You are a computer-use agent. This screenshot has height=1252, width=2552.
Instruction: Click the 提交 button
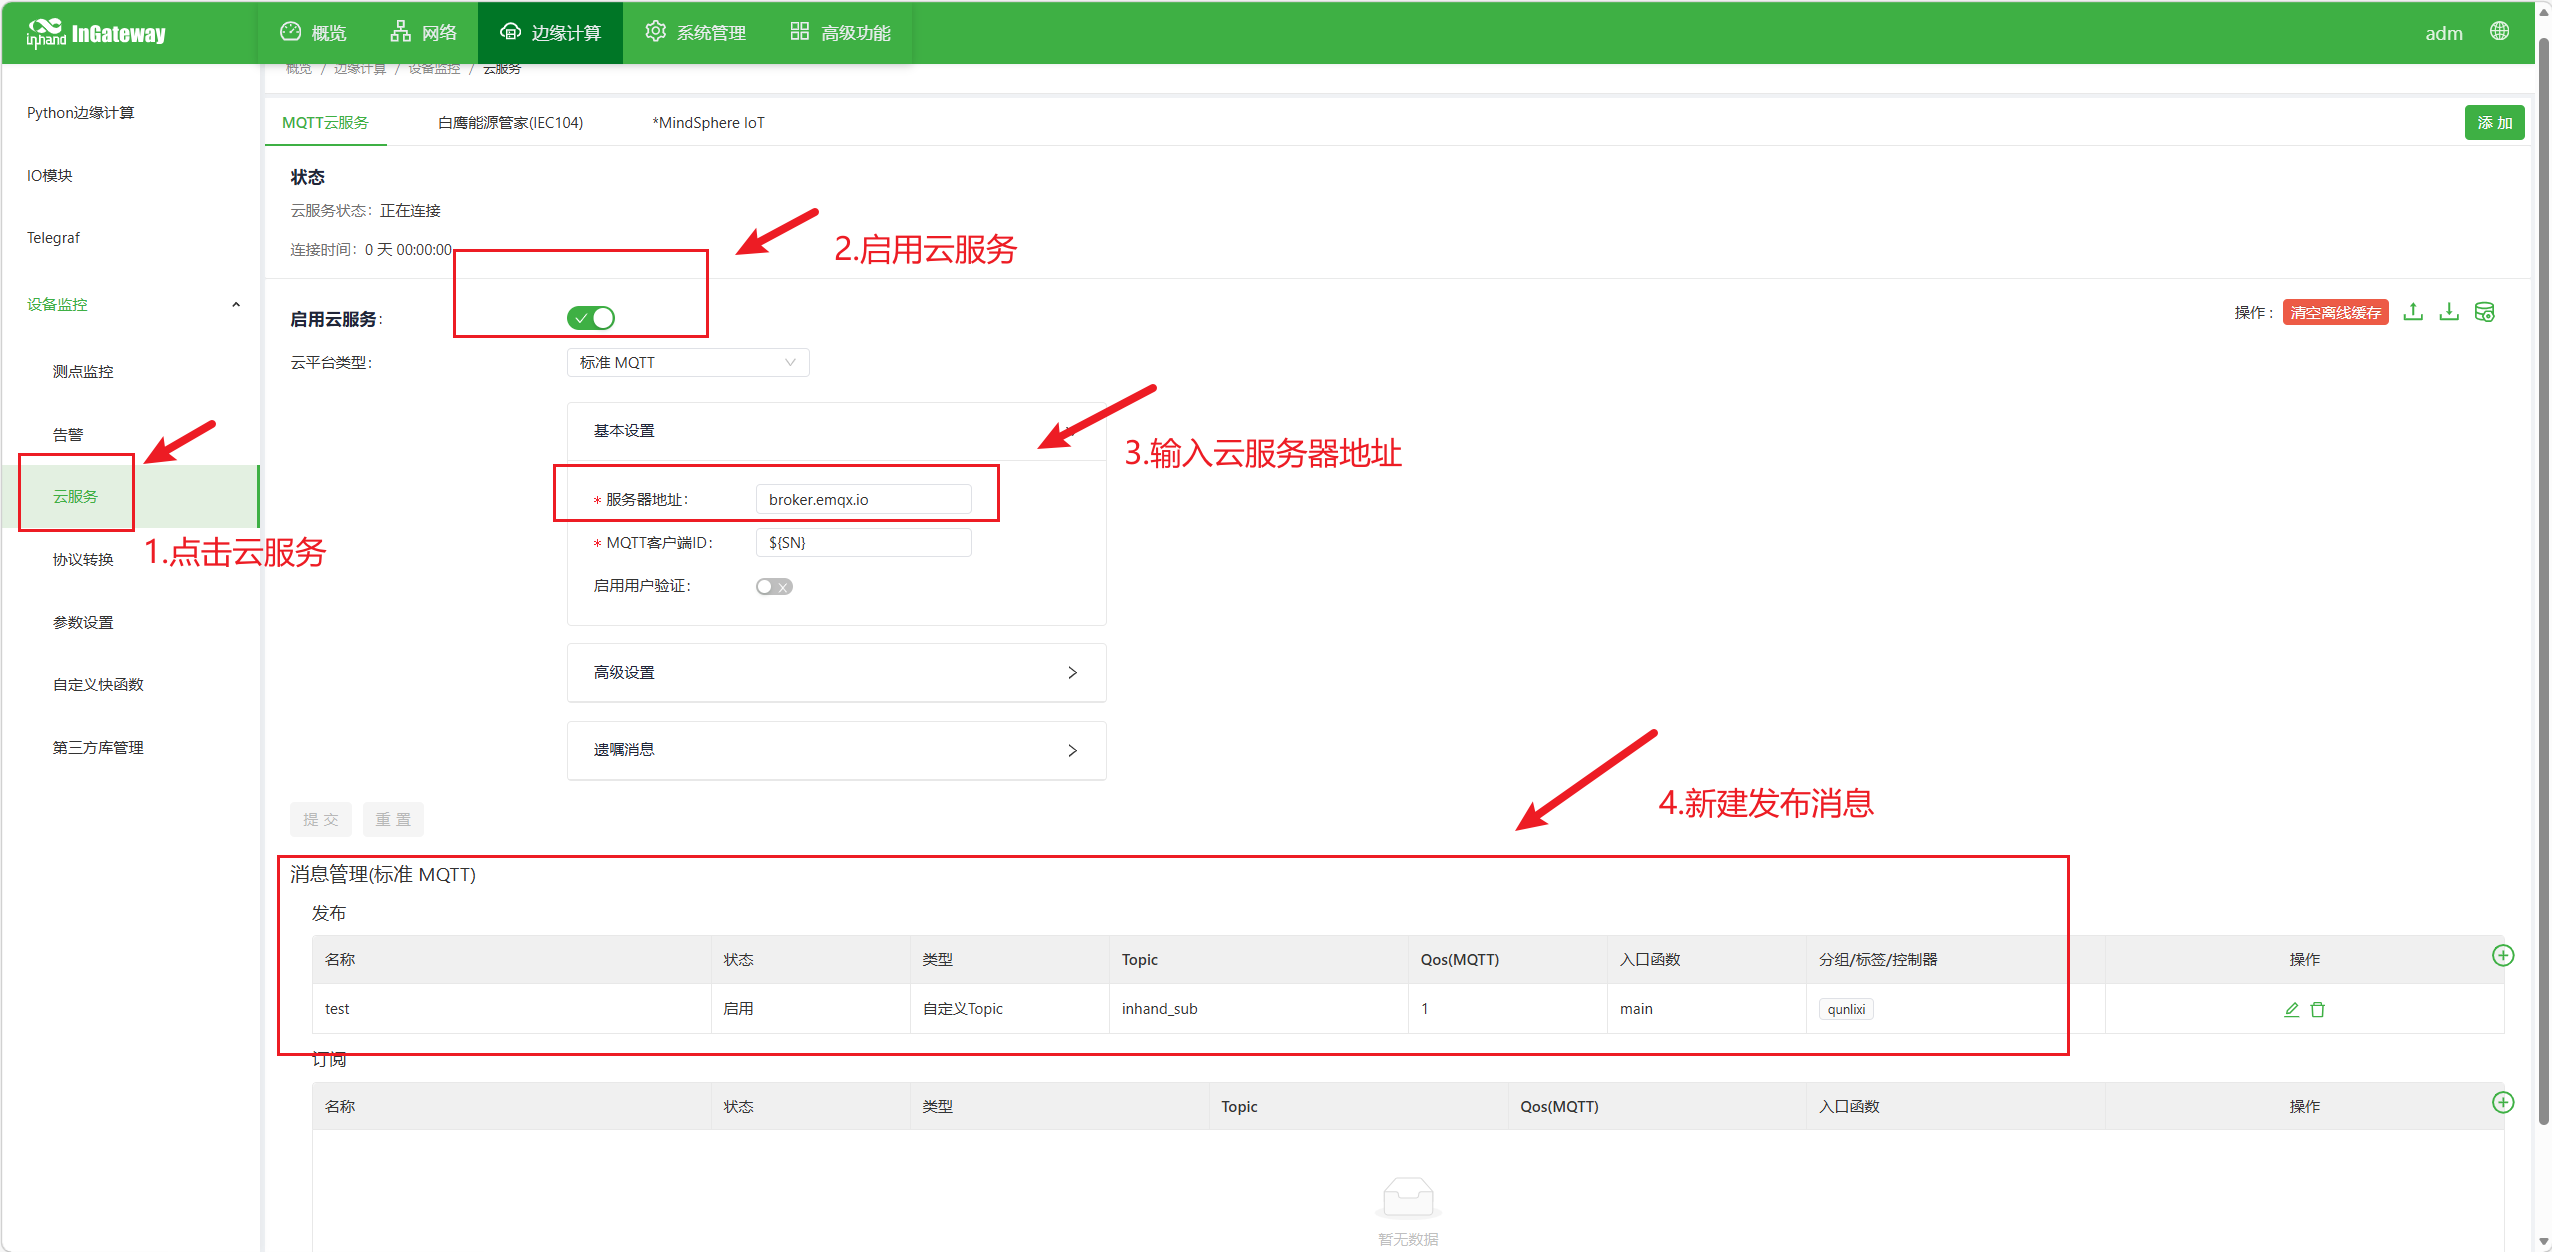tap(321, 820)
